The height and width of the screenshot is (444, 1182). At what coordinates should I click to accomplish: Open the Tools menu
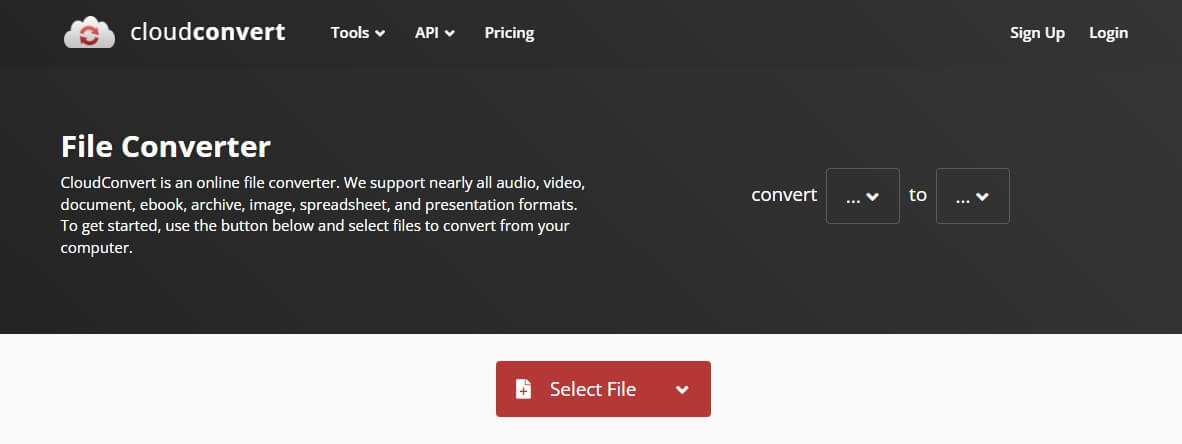pyautogui.click(x=357, y=33)
